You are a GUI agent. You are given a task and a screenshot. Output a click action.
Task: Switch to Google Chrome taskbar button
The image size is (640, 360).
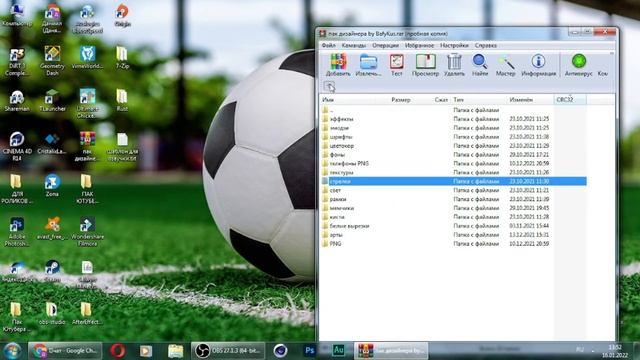point(64,351)
